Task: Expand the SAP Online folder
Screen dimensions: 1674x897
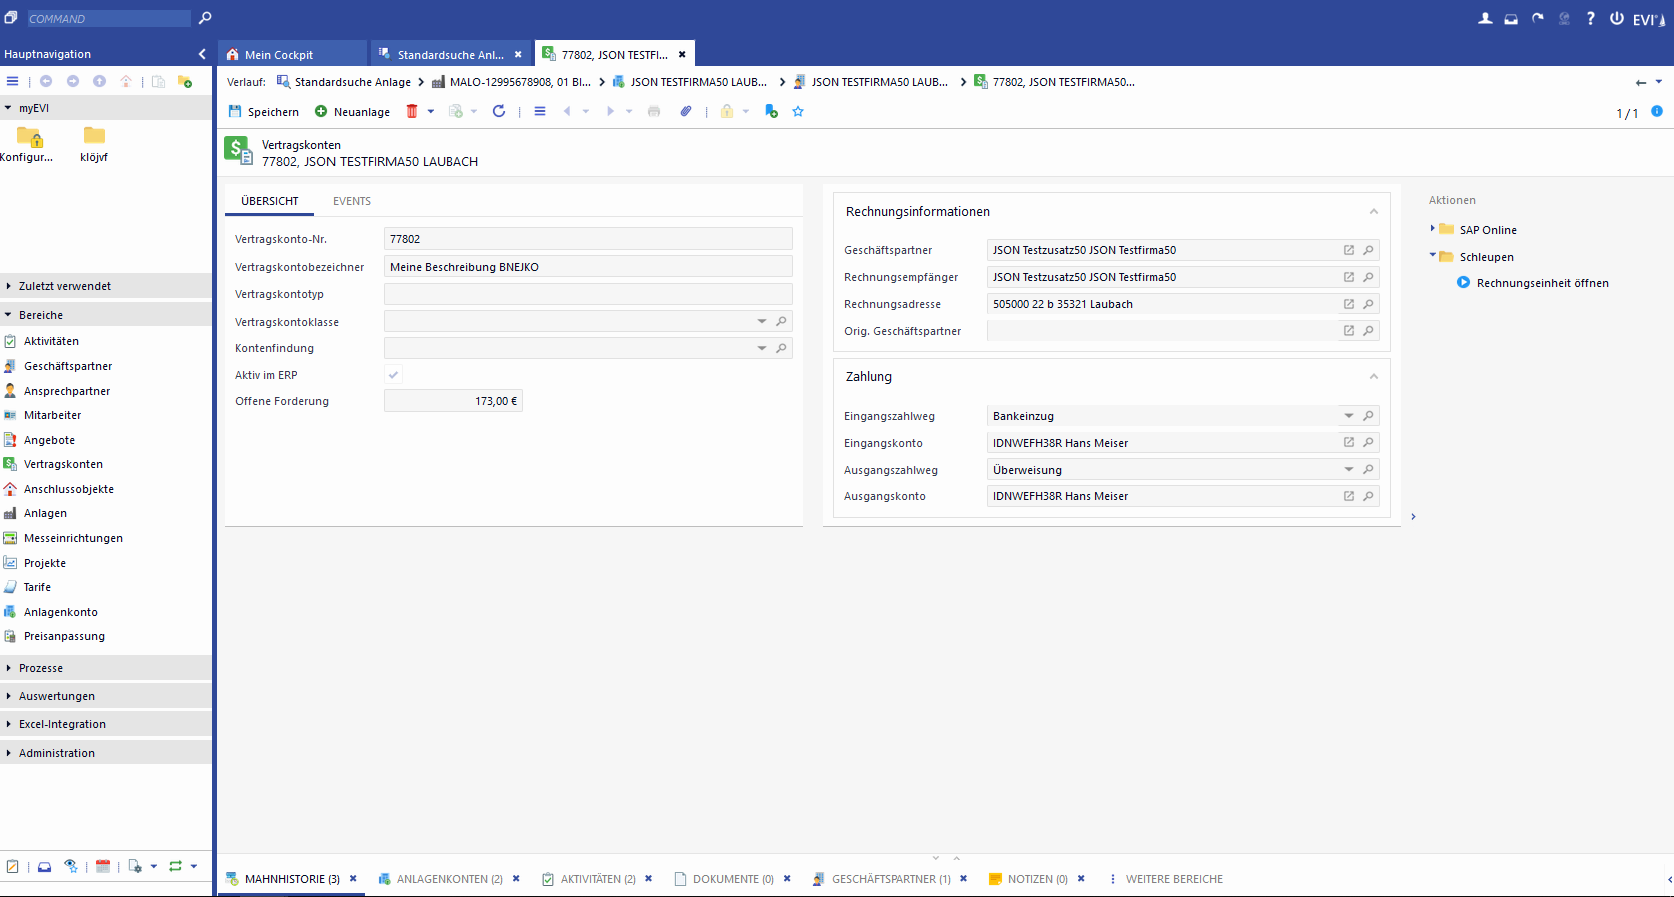Action: click(1433, 229)
